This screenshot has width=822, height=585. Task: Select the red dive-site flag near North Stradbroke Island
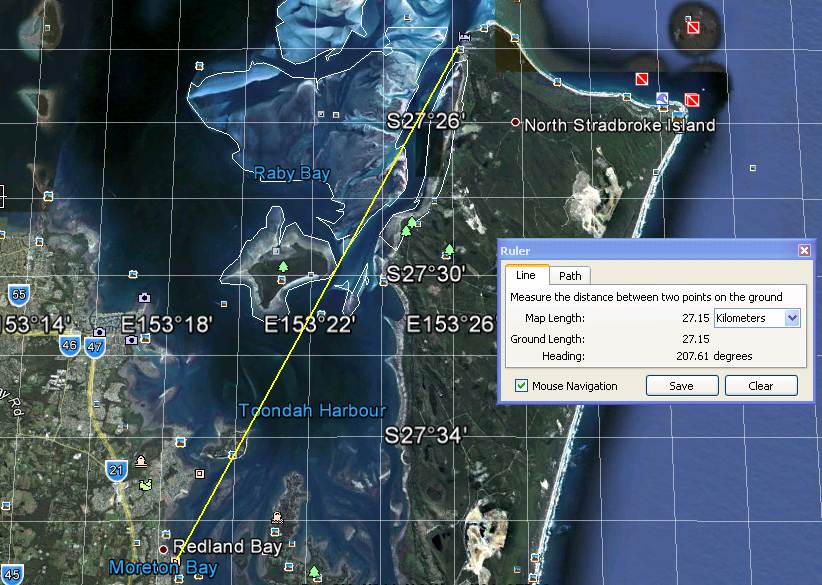(641, 79)
